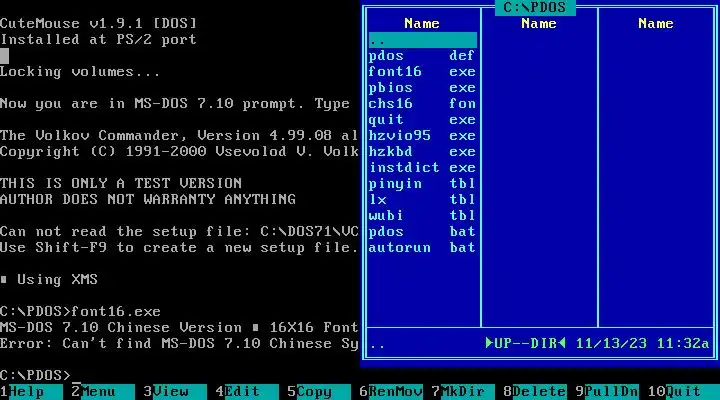Click the 4Edit function key

pyautogui.click(x=247, y=392)
